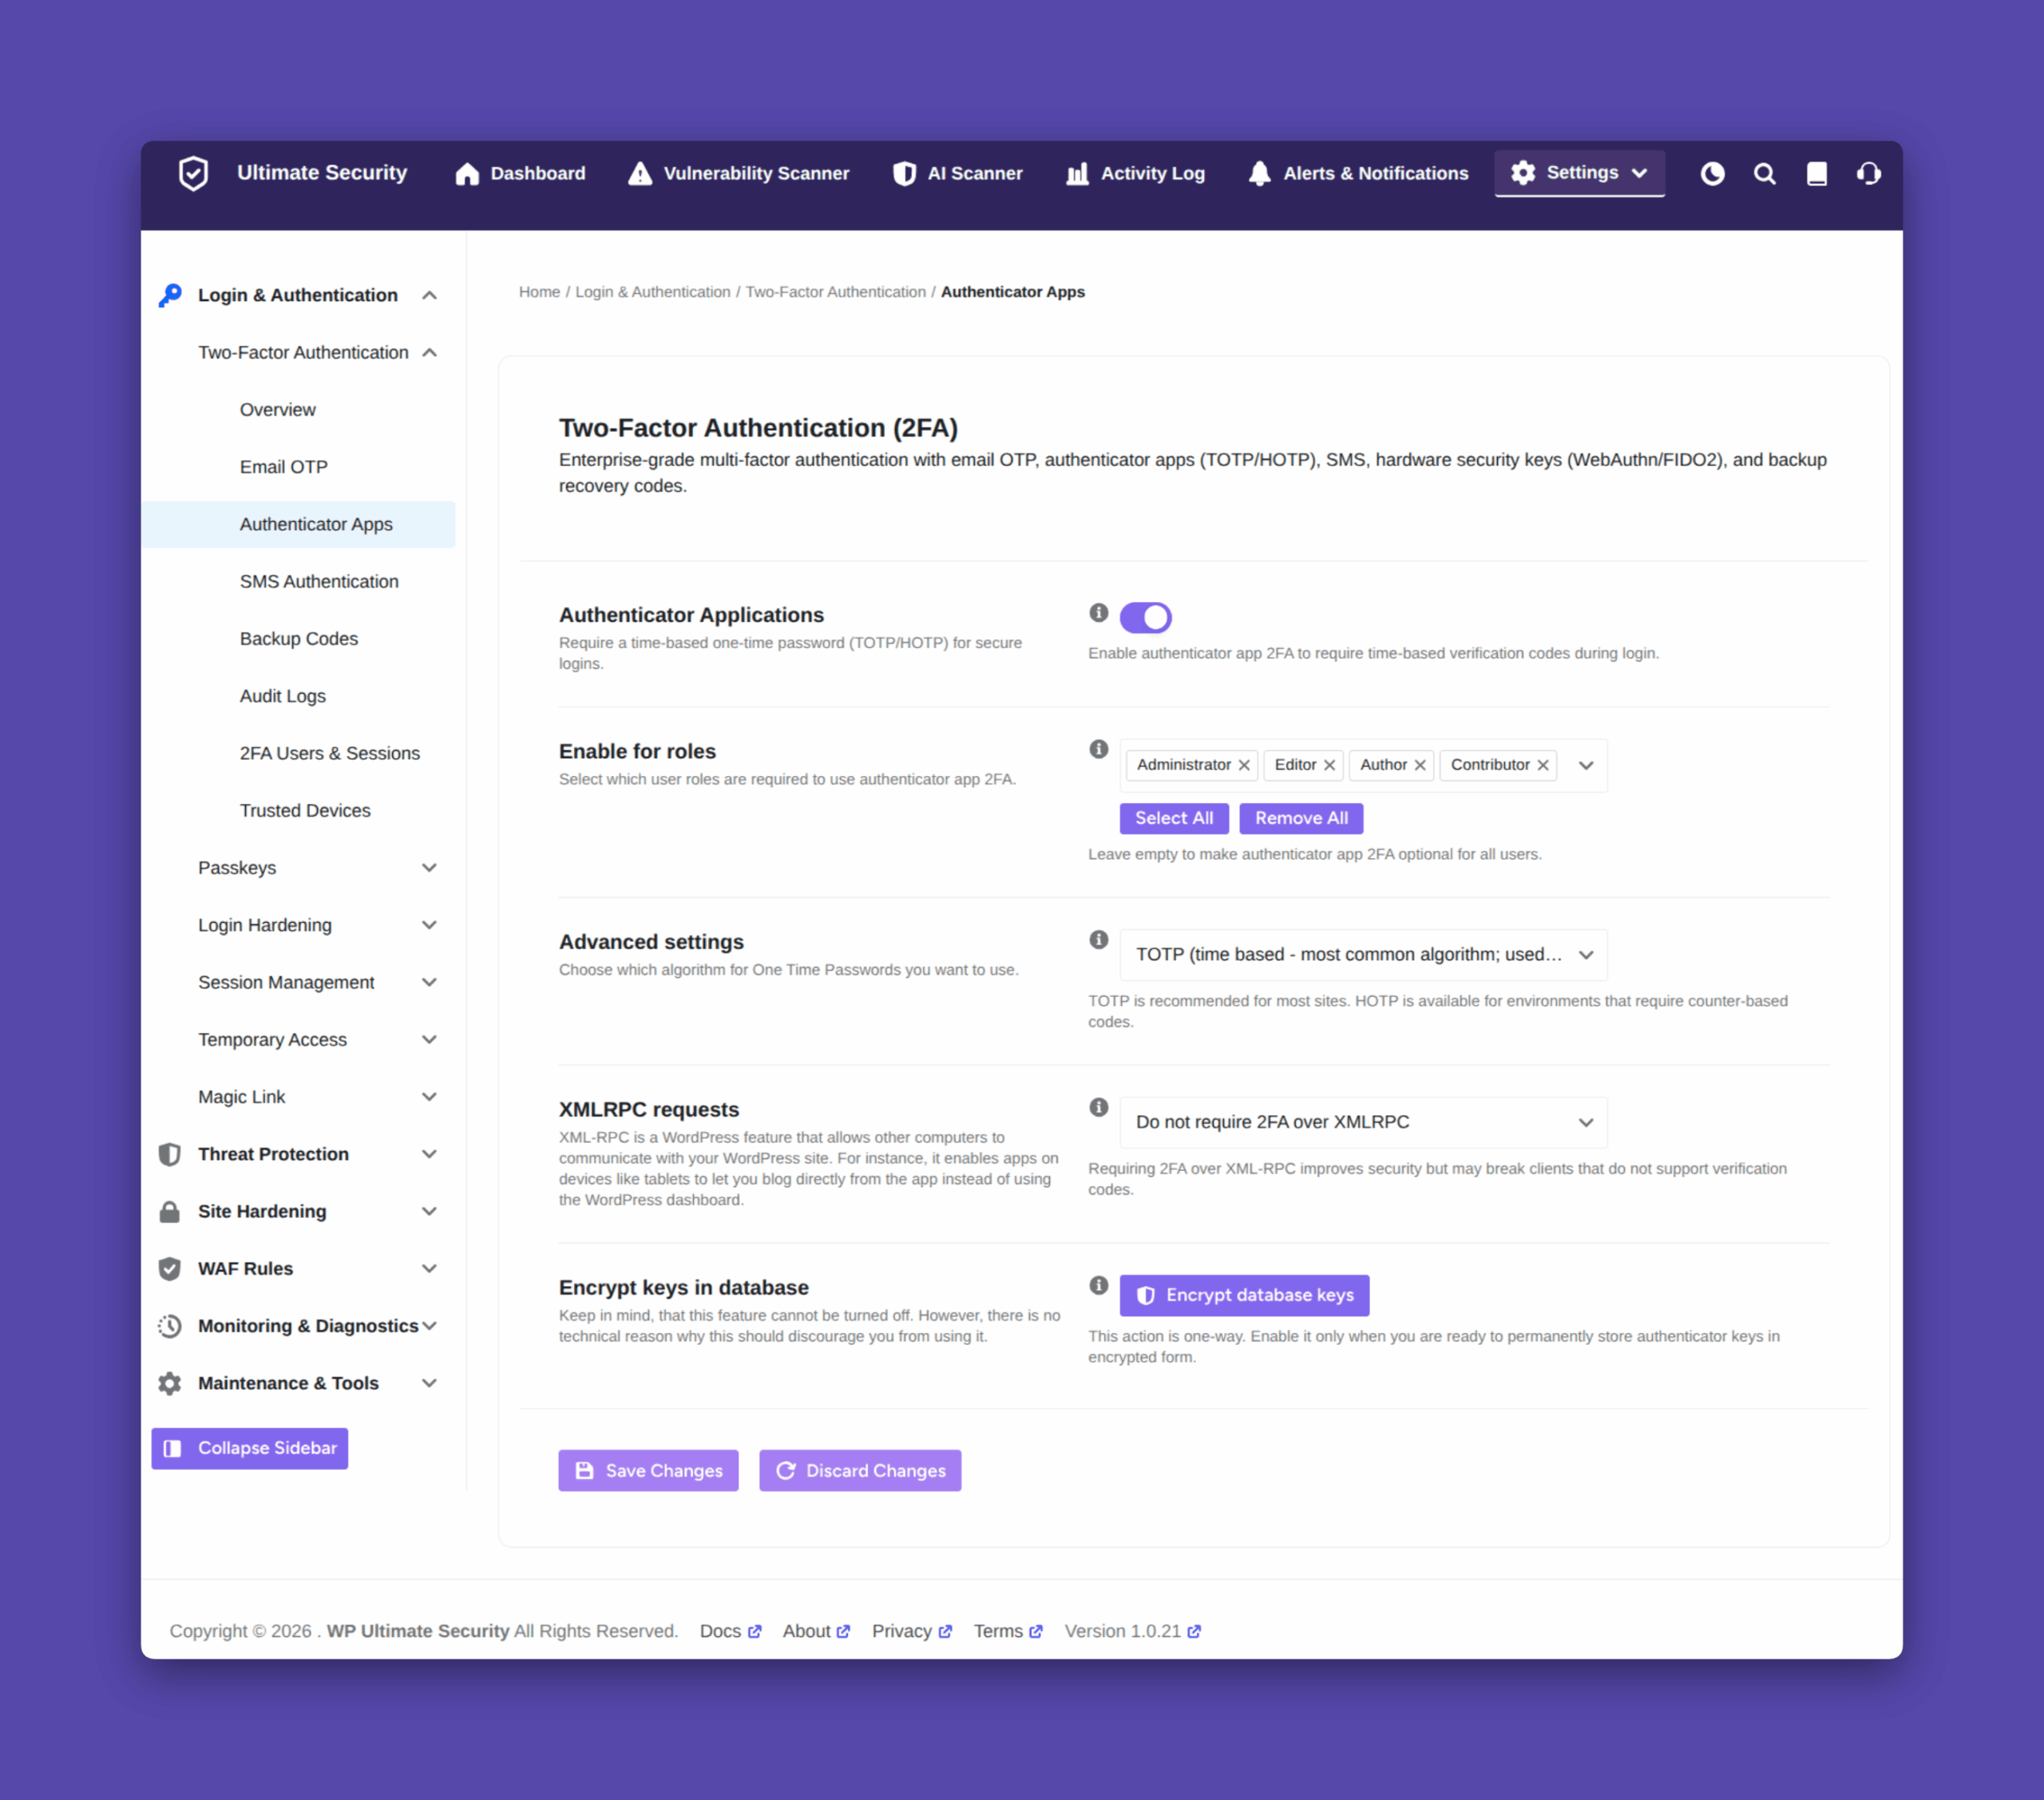The image size is (2044, 1800).
Task: Click the Collapse Sidebar button
Action: 250,1448
